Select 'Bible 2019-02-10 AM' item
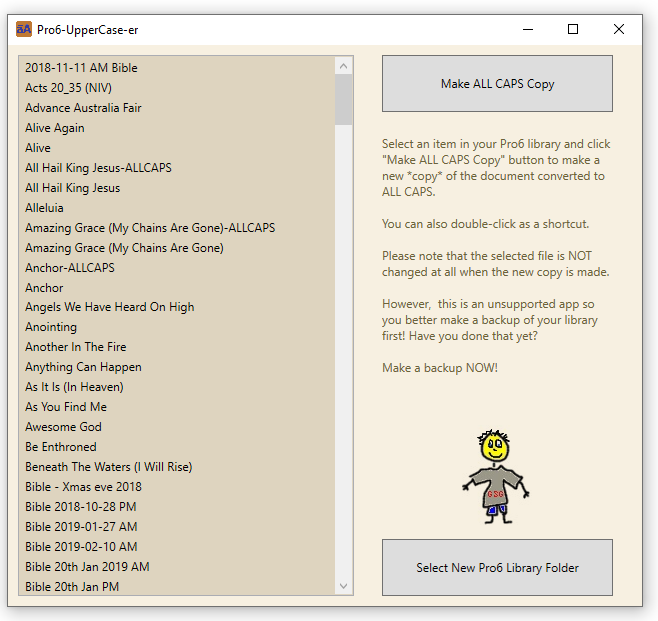 click(x=177, y=547)
